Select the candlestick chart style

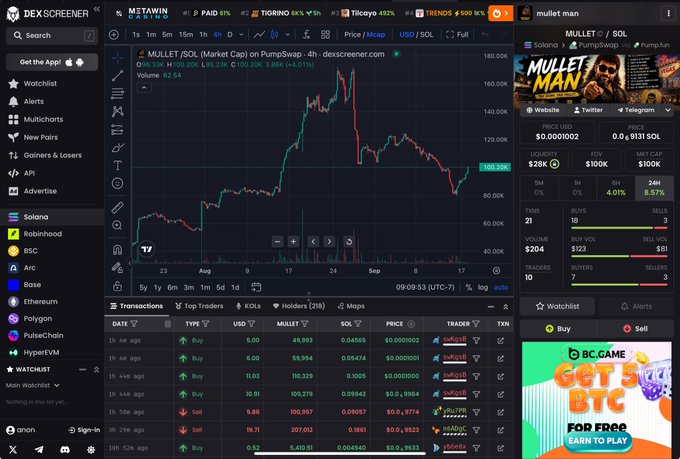coord(275,35)
